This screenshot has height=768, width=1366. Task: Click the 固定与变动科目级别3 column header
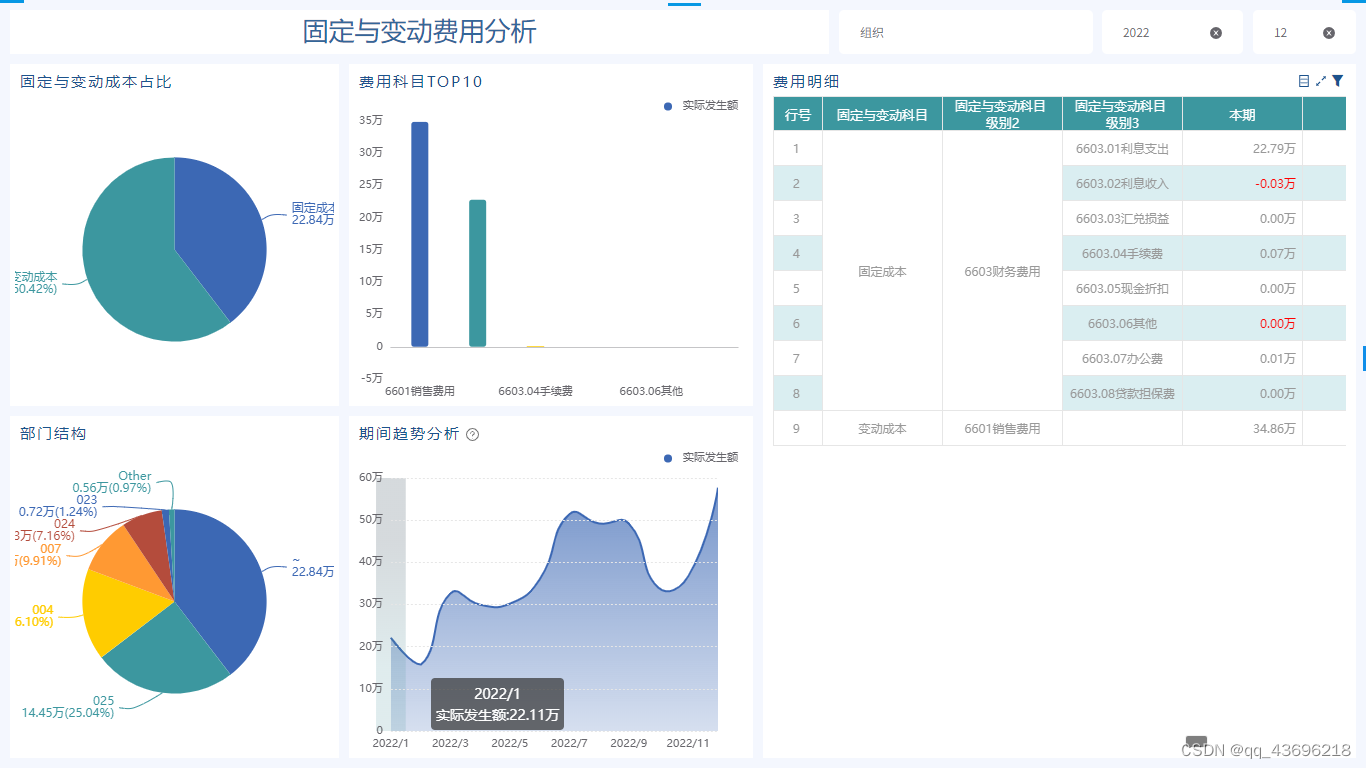pyautogui.click(x=1122, y=115)
